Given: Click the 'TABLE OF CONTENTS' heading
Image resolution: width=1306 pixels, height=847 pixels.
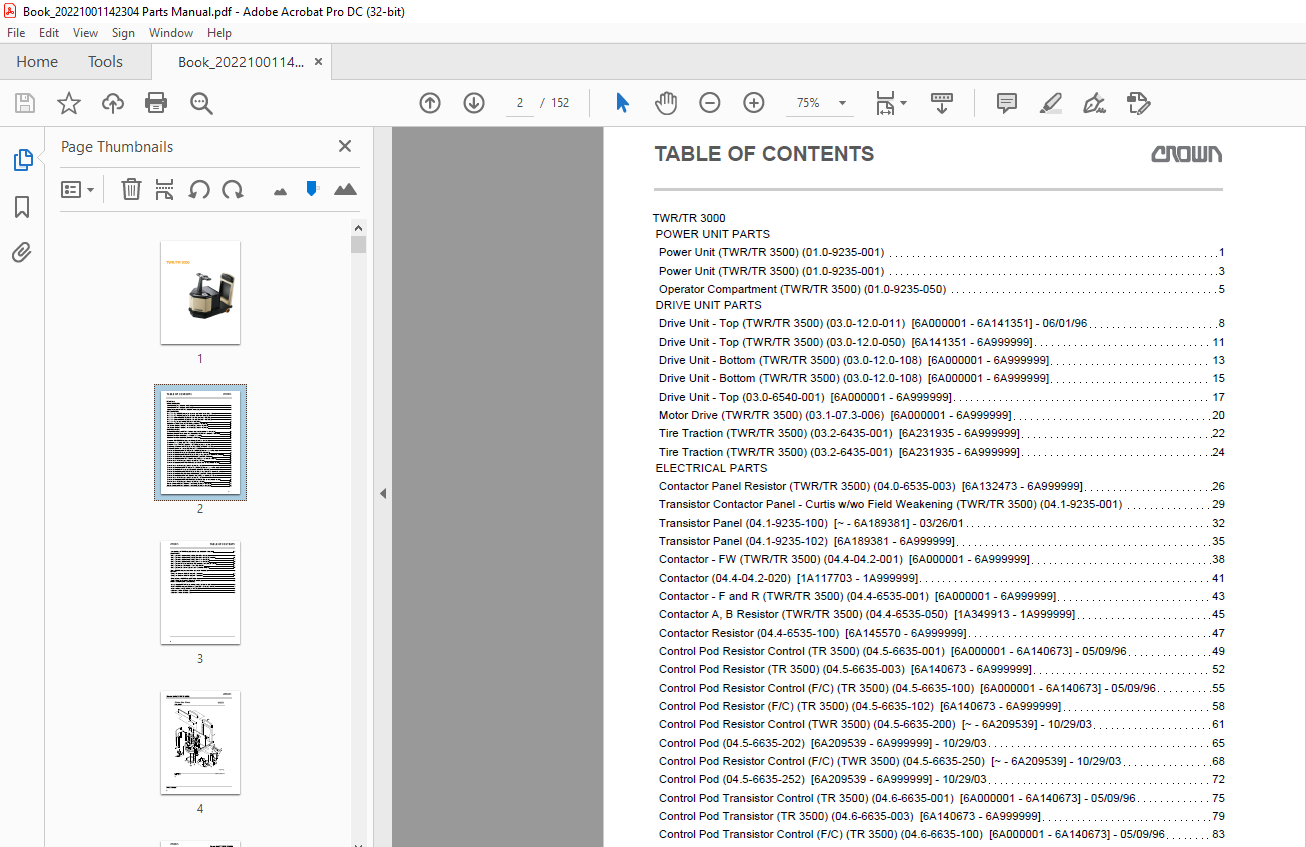Looking at the screenshot, I should [764, 154].
